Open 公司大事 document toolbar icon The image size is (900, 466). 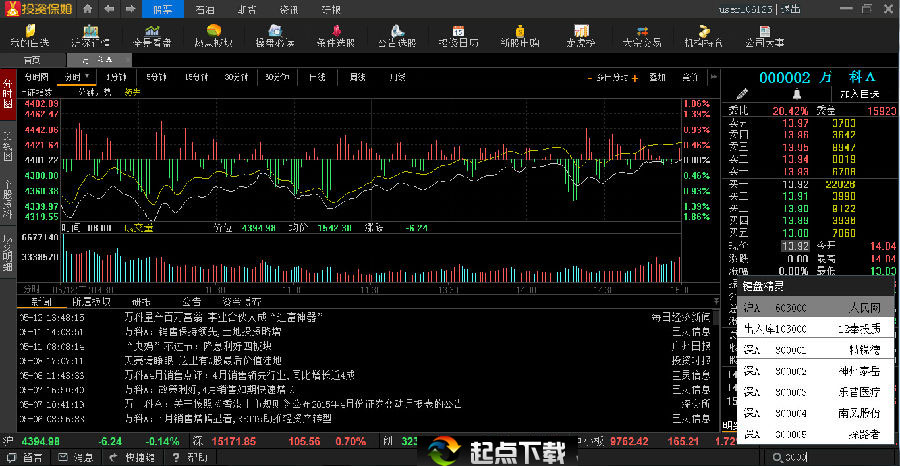(765, 36)
